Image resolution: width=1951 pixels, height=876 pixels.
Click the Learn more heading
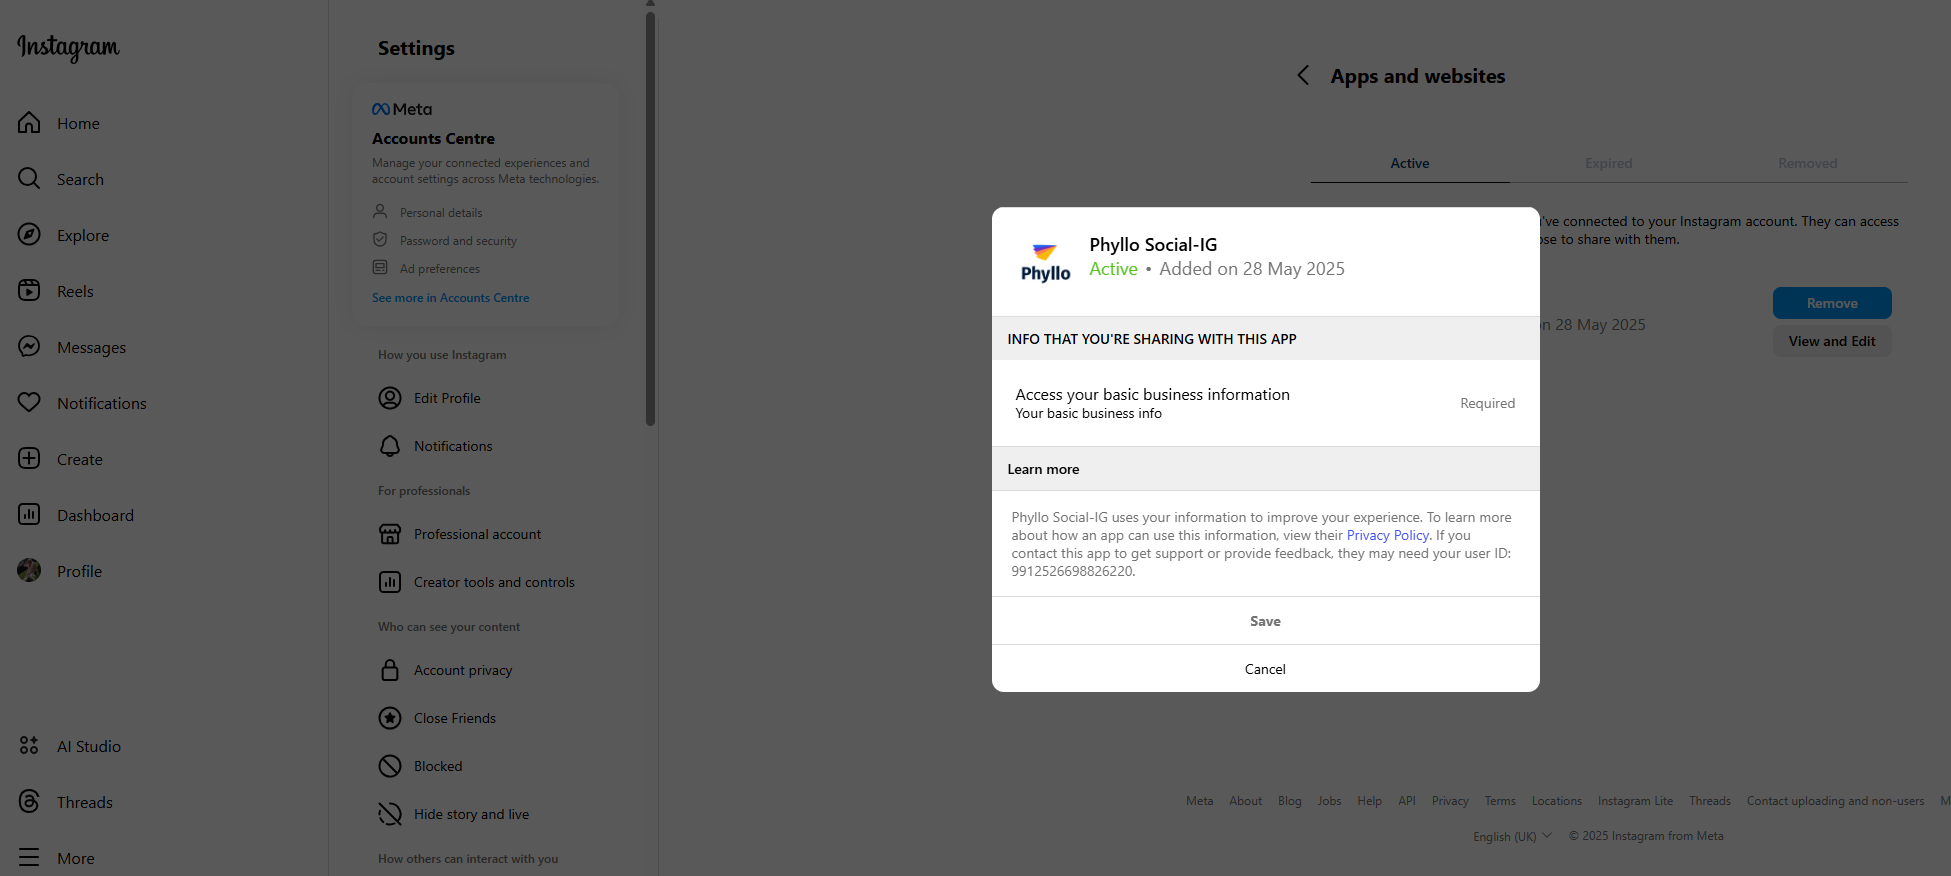coord(1043,469)
